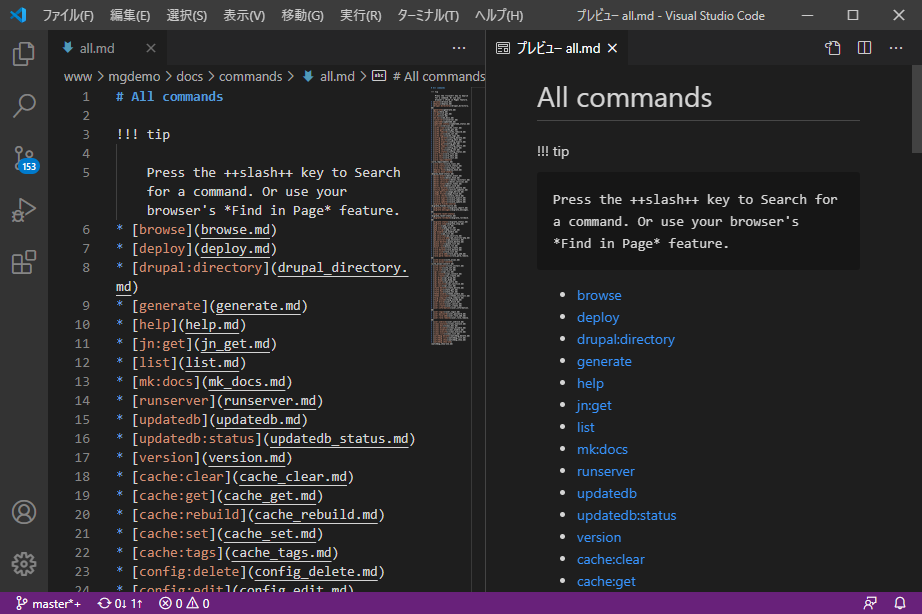Open the Explorer view in activity bar
This screenshot has height=614, width=922.
[x=24, y=53]
